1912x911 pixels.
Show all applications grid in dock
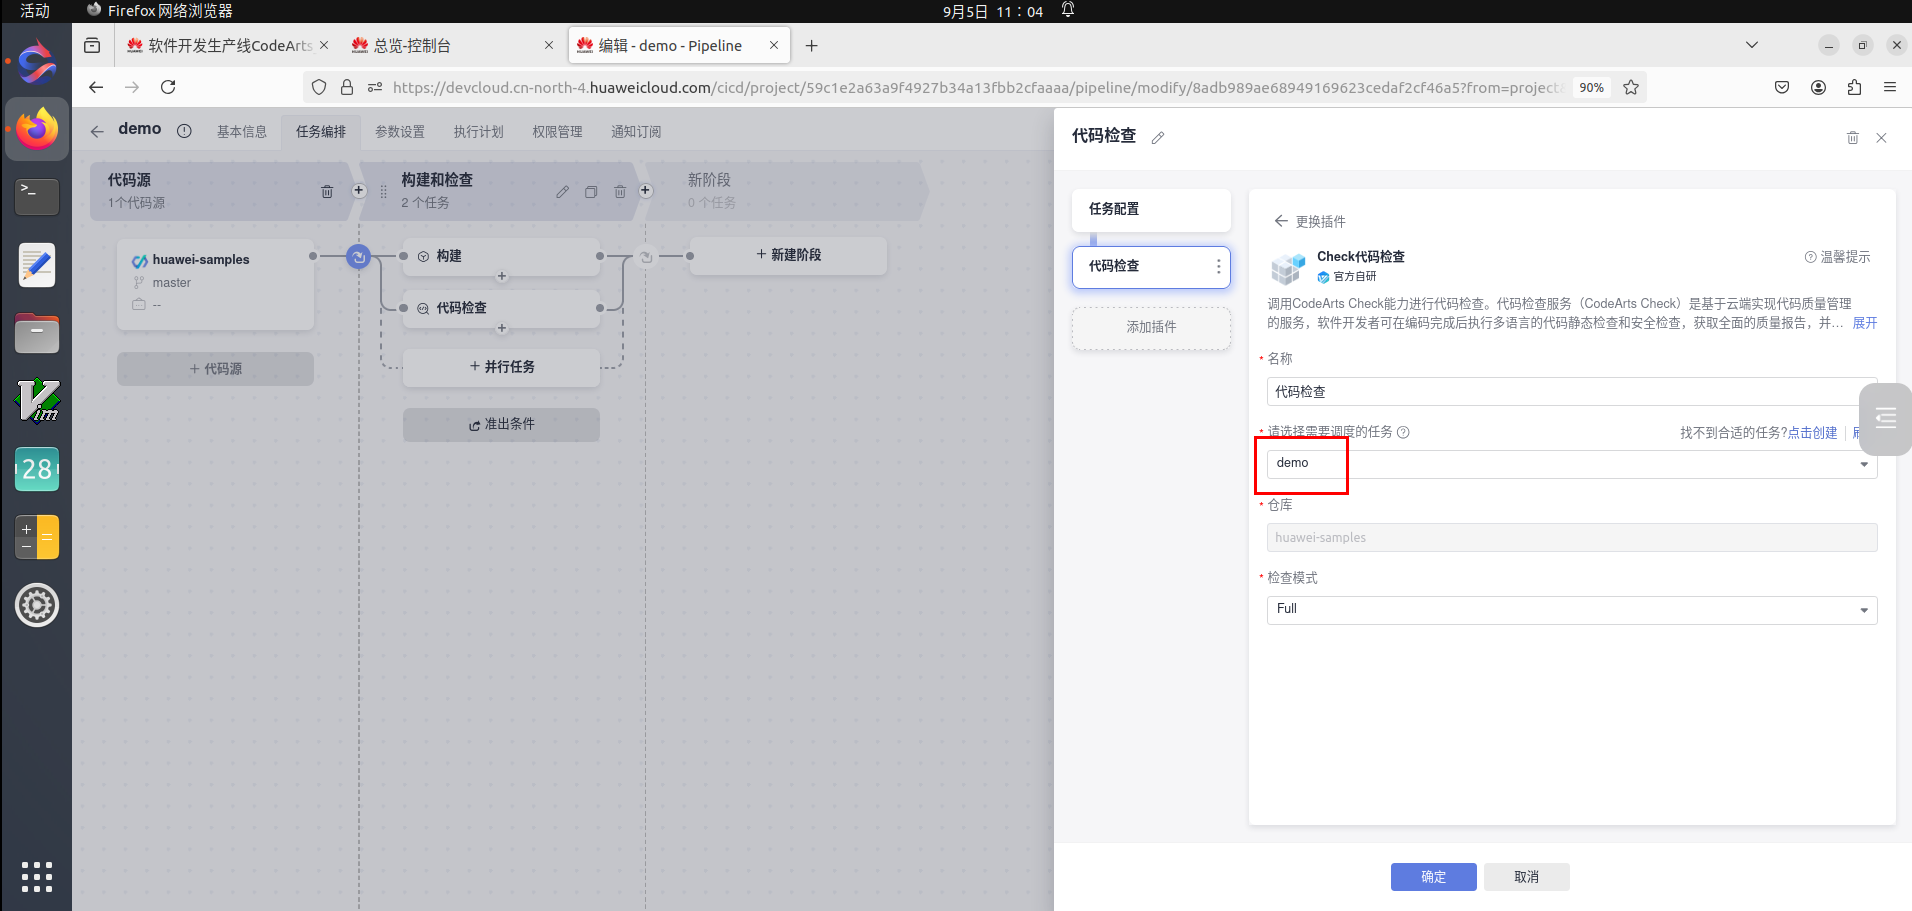coord(37,877)
